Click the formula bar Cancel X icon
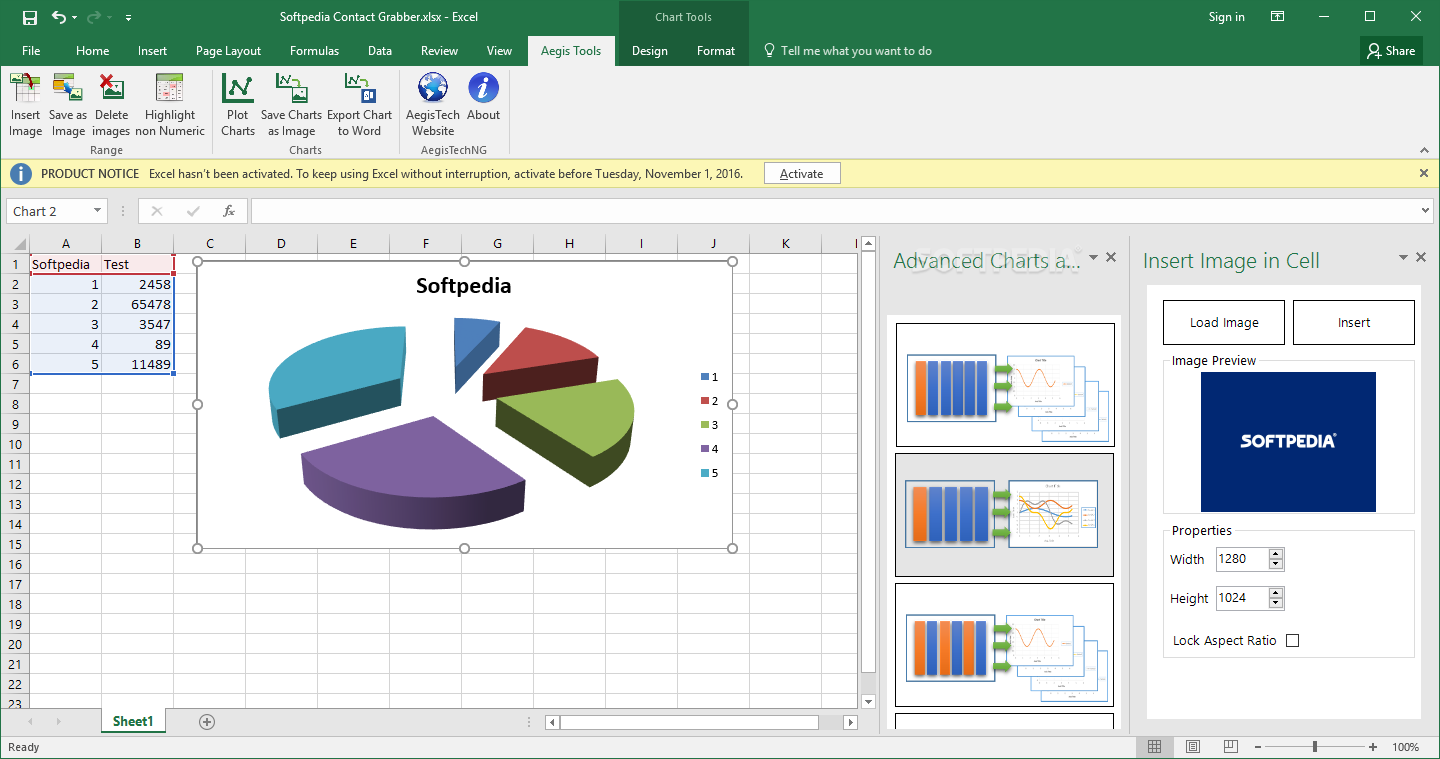 point(157,211)
